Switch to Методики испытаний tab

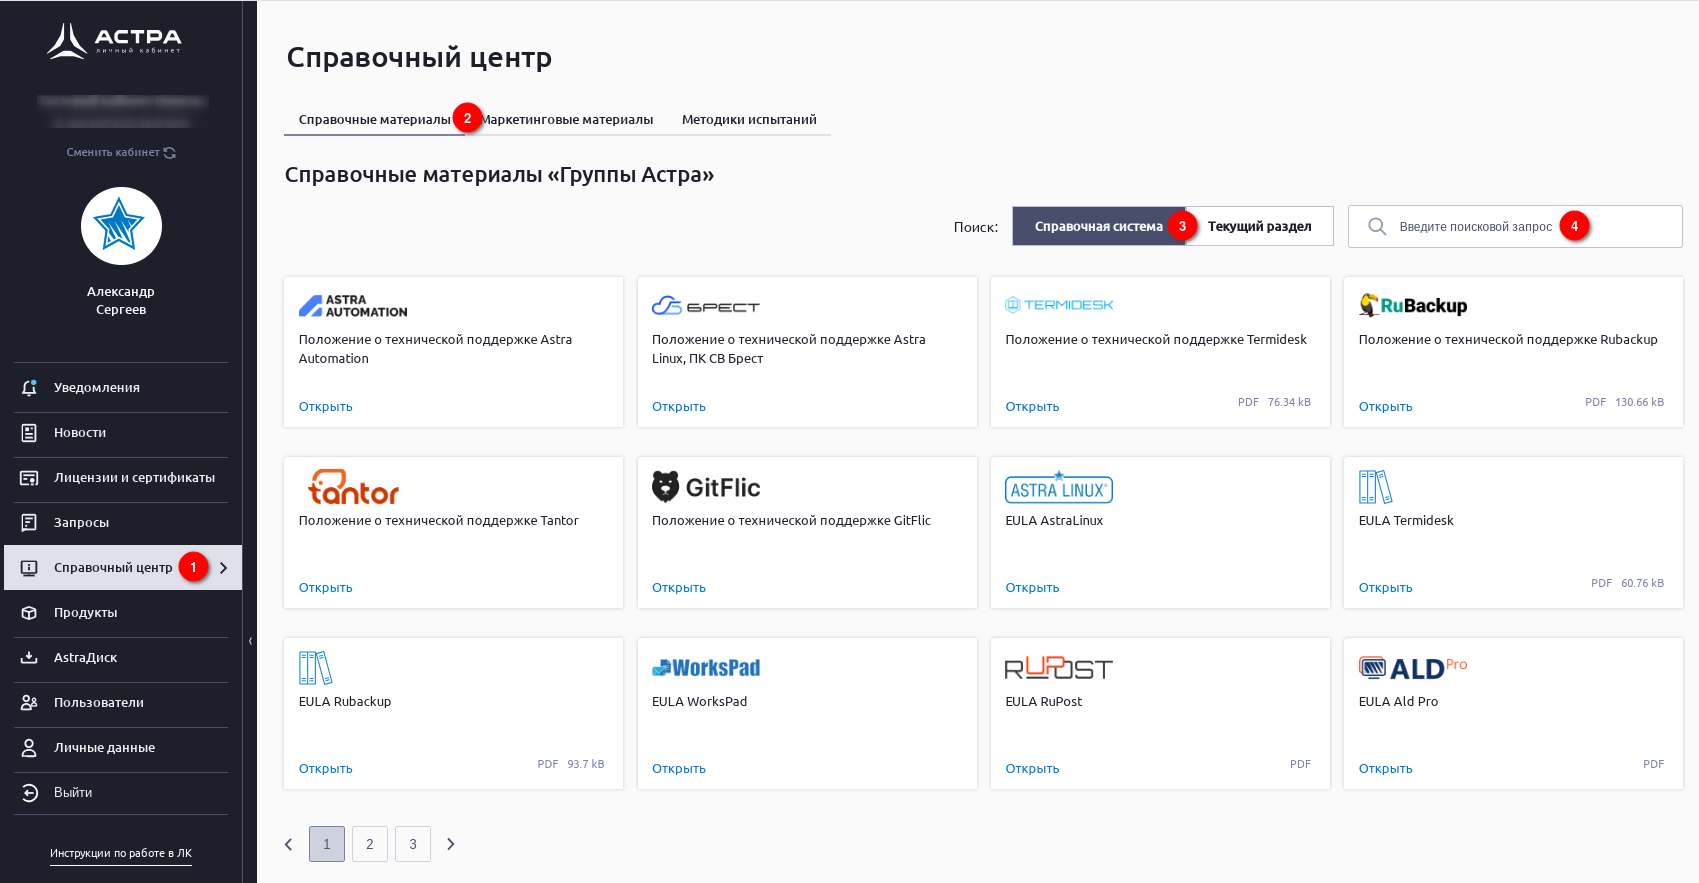coord(749,120)
